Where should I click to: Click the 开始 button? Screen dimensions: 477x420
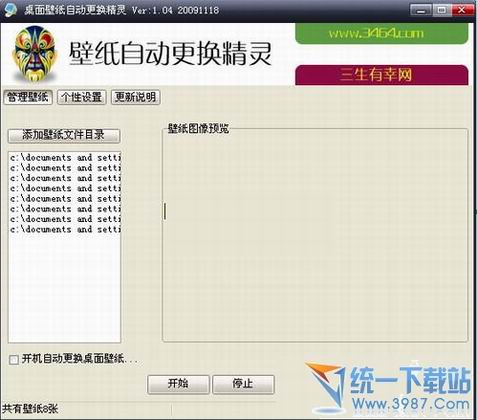178,384
